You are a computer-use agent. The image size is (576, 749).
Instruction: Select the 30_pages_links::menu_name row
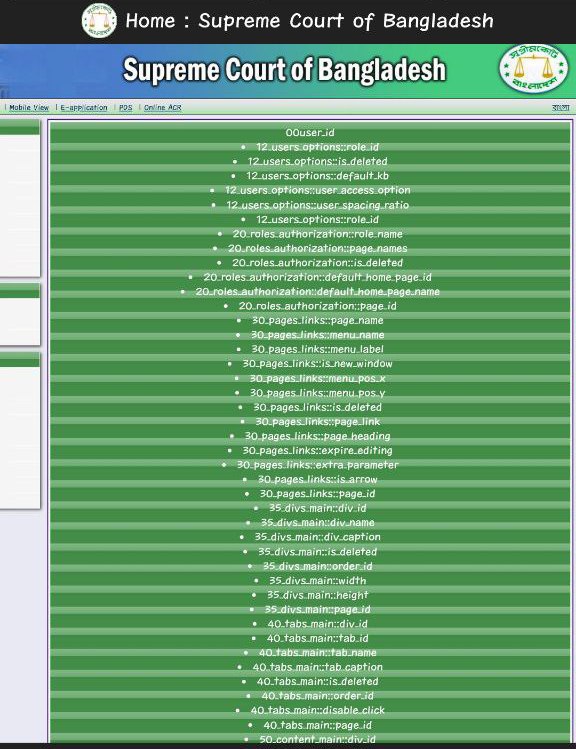pyautogui.click(x=318, y=335)
